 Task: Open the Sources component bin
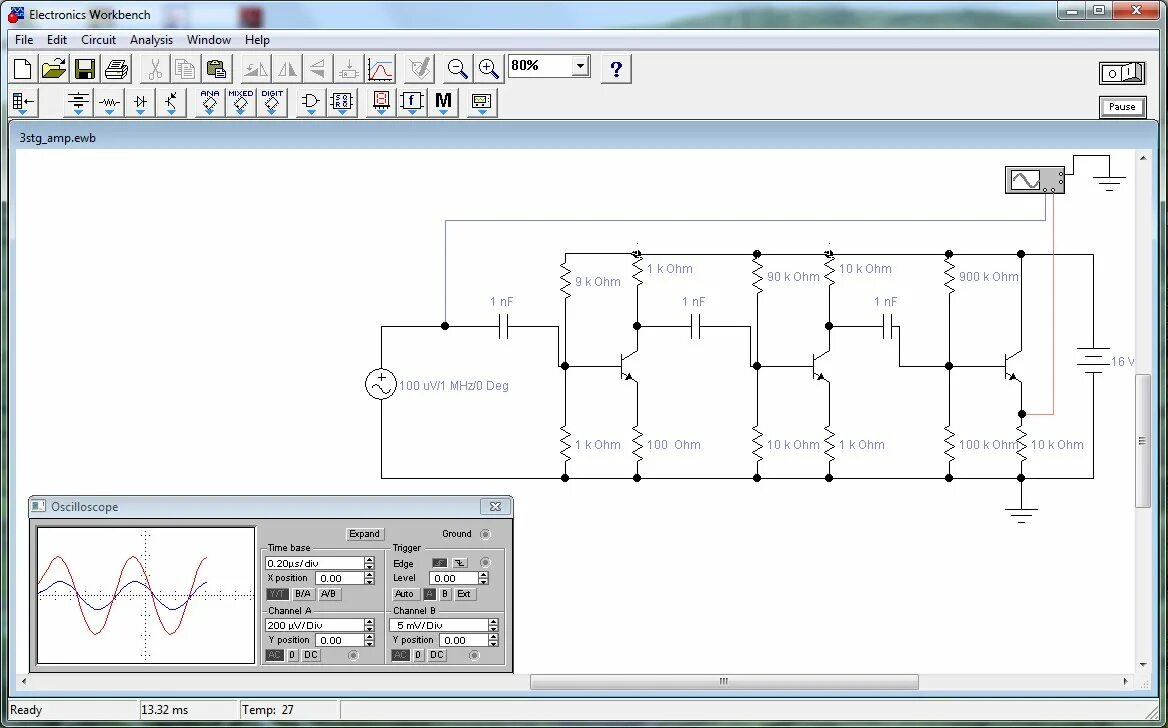point(78,102)
